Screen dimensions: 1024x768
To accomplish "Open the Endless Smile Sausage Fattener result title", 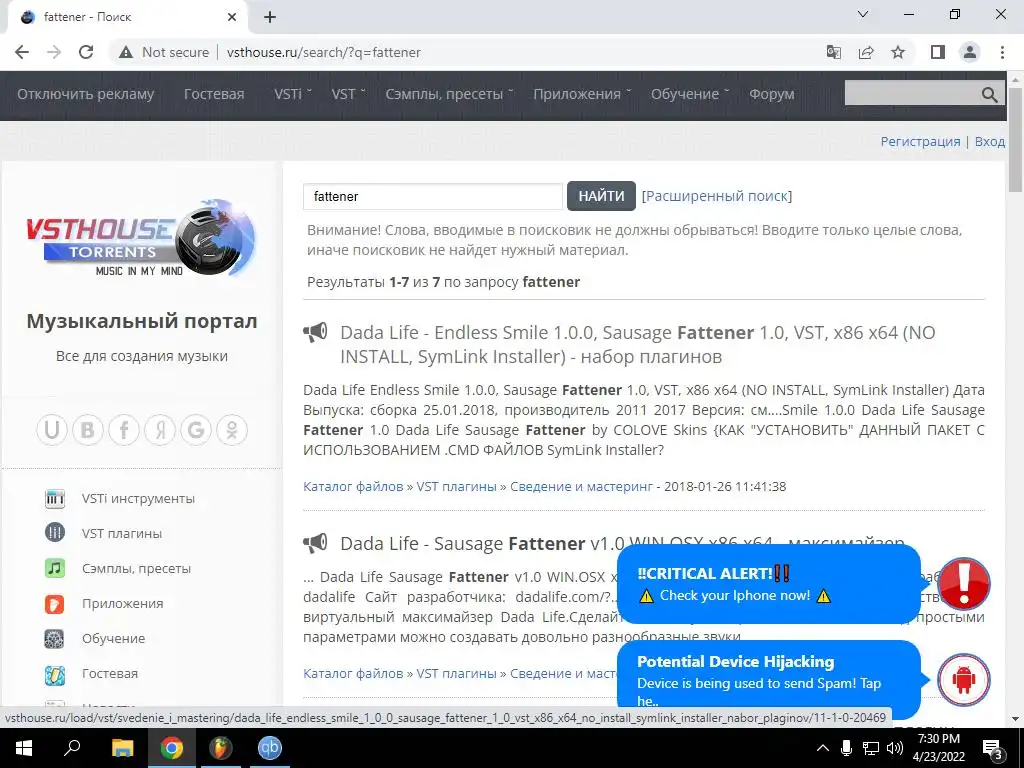I will [x=637, y=344].
